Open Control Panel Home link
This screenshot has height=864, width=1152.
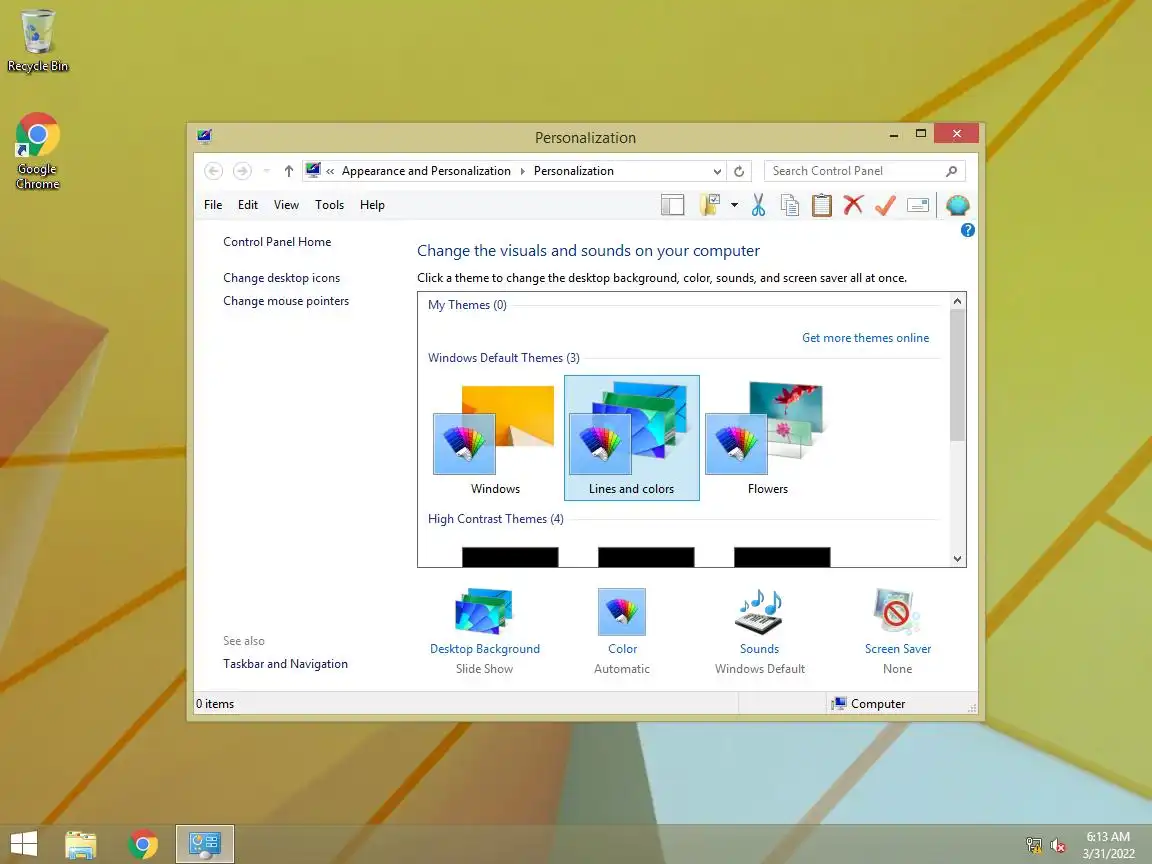coord(277,242)
